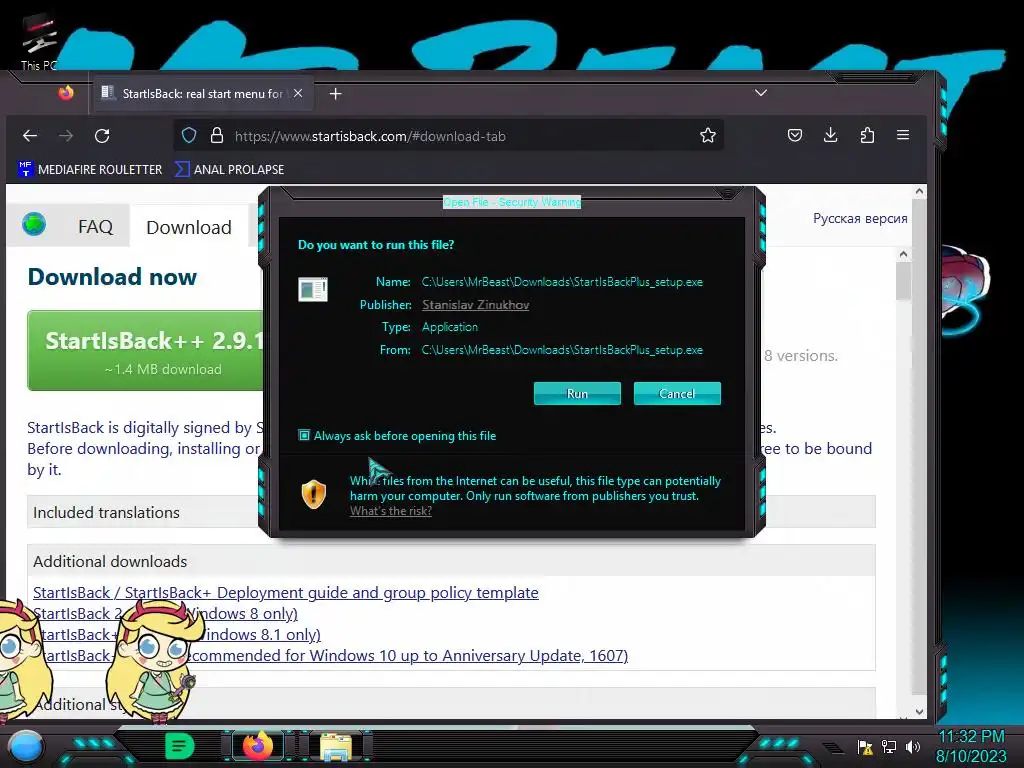Click the Type value Application text
Screen dimensions: 1024x768
[x=450, y=327]
